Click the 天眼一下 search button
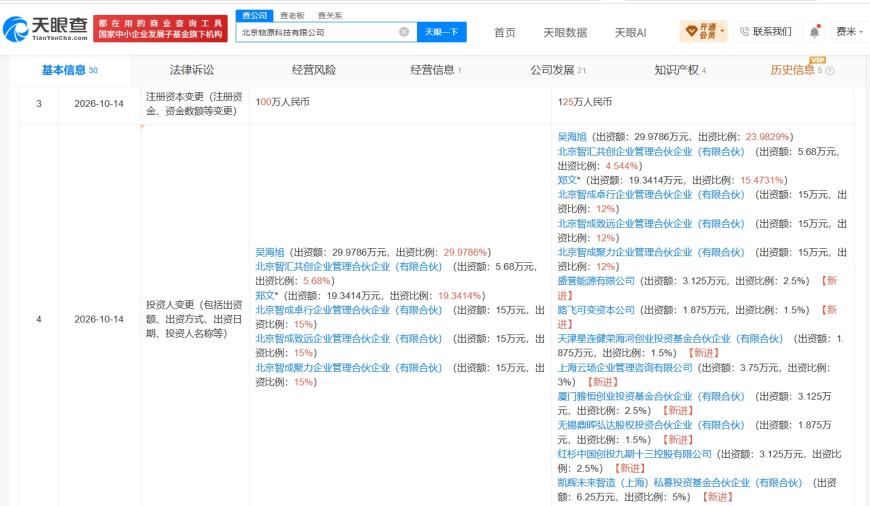 (x=442, y=32)
